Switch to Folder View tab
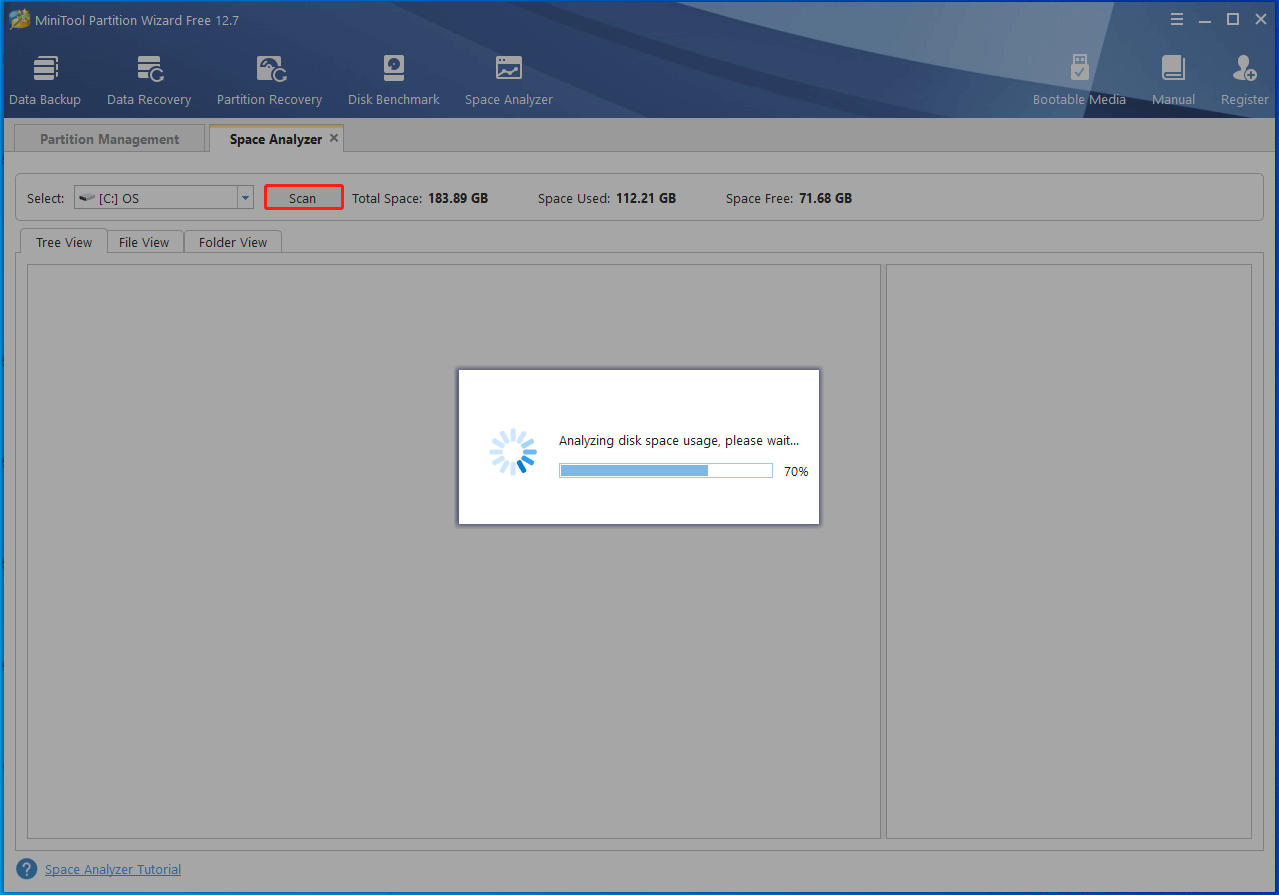The height and width of the screenshot is (895, 1279). click(x=233, y=242)
